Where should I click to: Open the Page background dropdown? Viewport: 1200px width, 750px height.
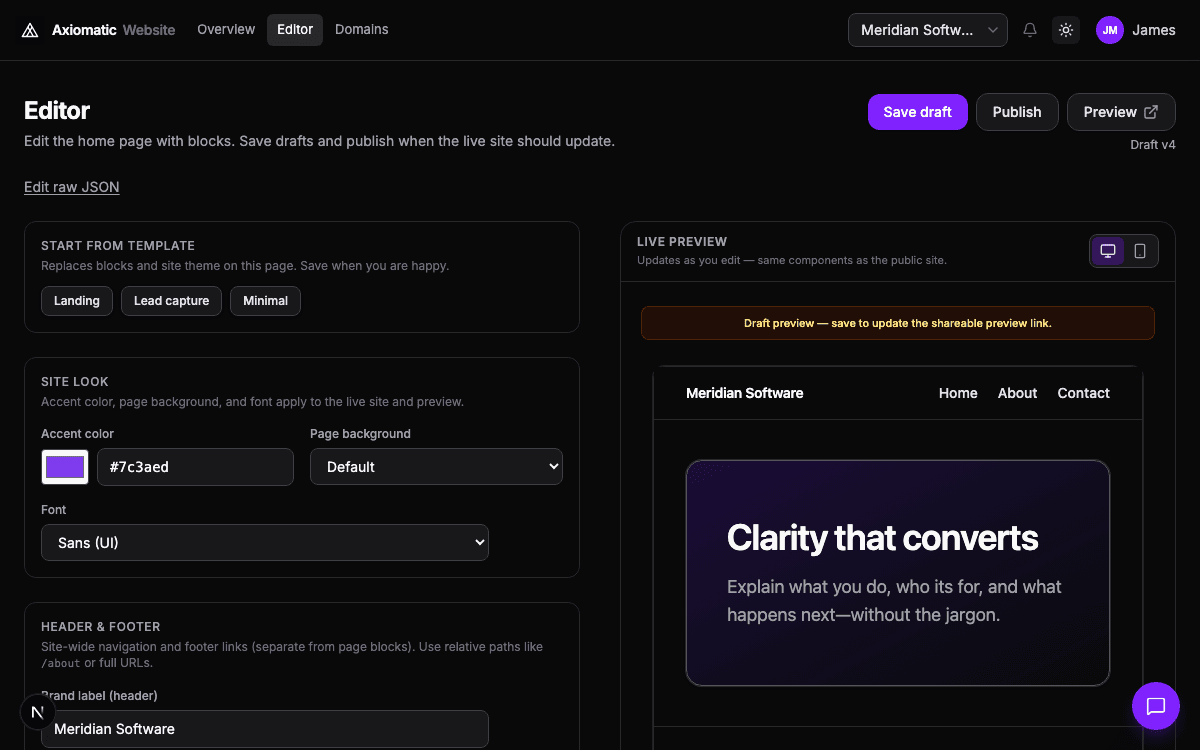(x=436, y=466)
